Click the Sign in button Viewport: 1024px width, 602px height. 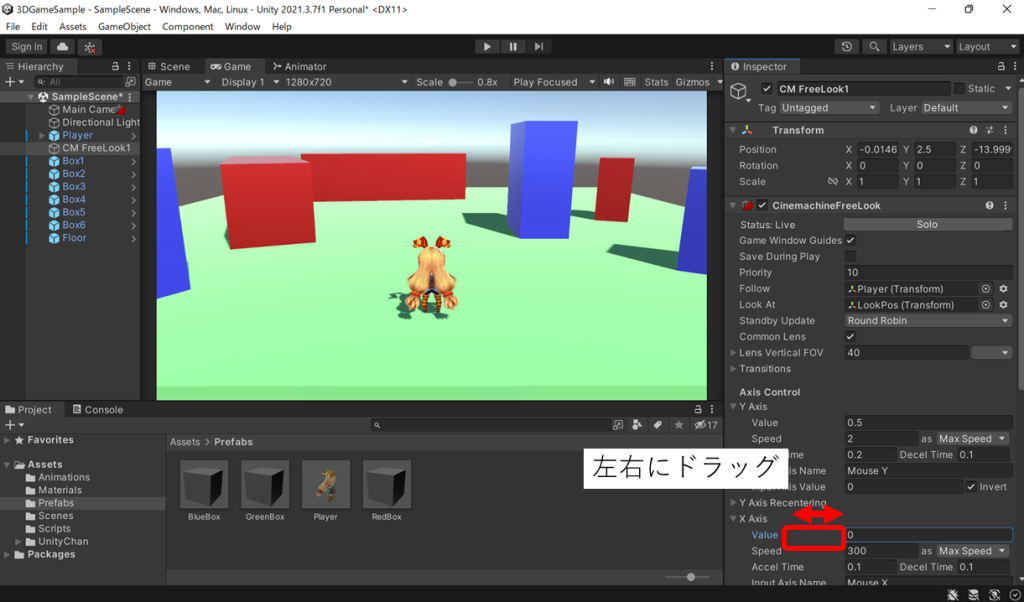coord(25,46)
